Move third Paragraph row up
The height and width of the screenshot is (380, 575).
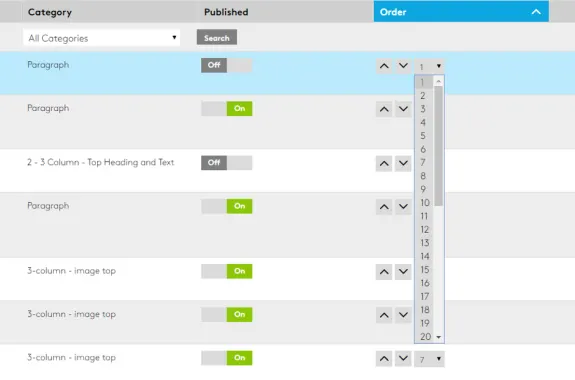(384, 207)
